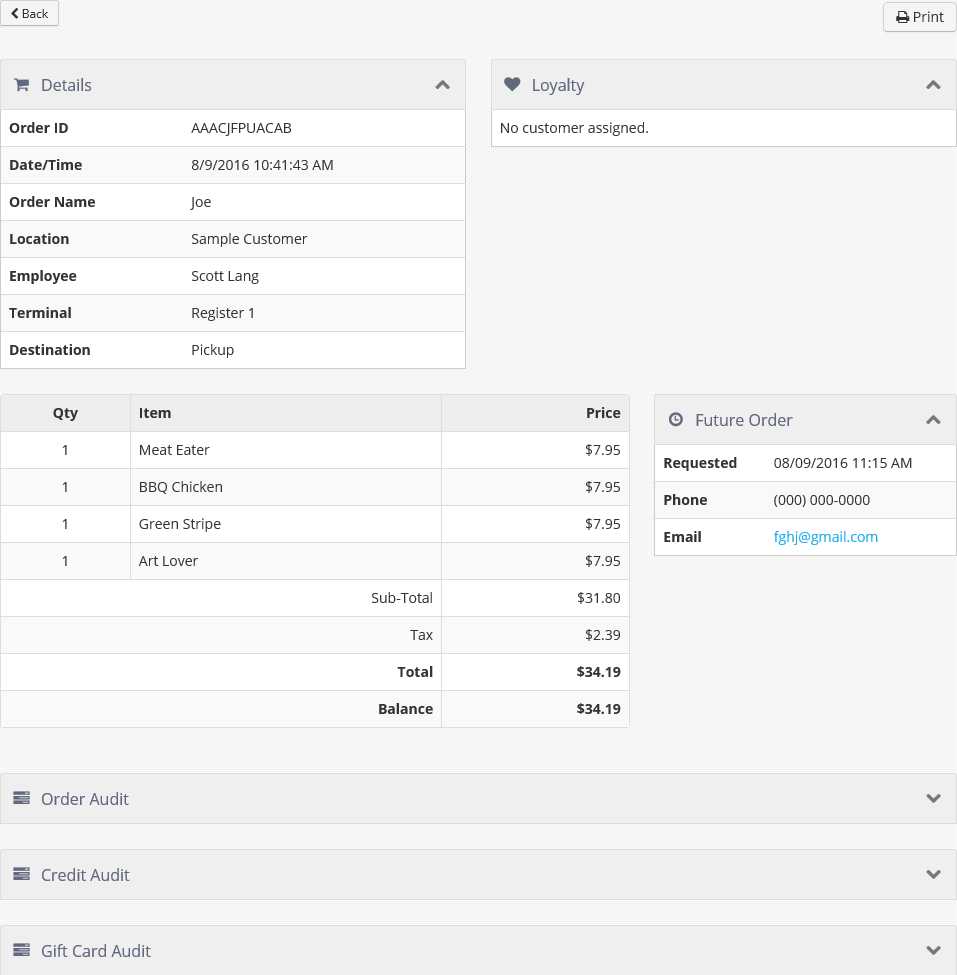Image resolution: width=957 pixels, height=975 pixels.
Task: Click the Green Stripe item row
Action: (x=315, y=524)
